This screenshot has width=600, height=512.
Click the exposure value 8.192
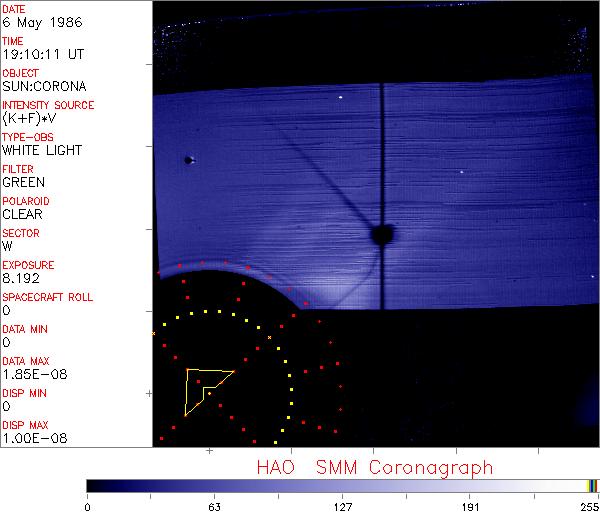(x=21, y=278)
